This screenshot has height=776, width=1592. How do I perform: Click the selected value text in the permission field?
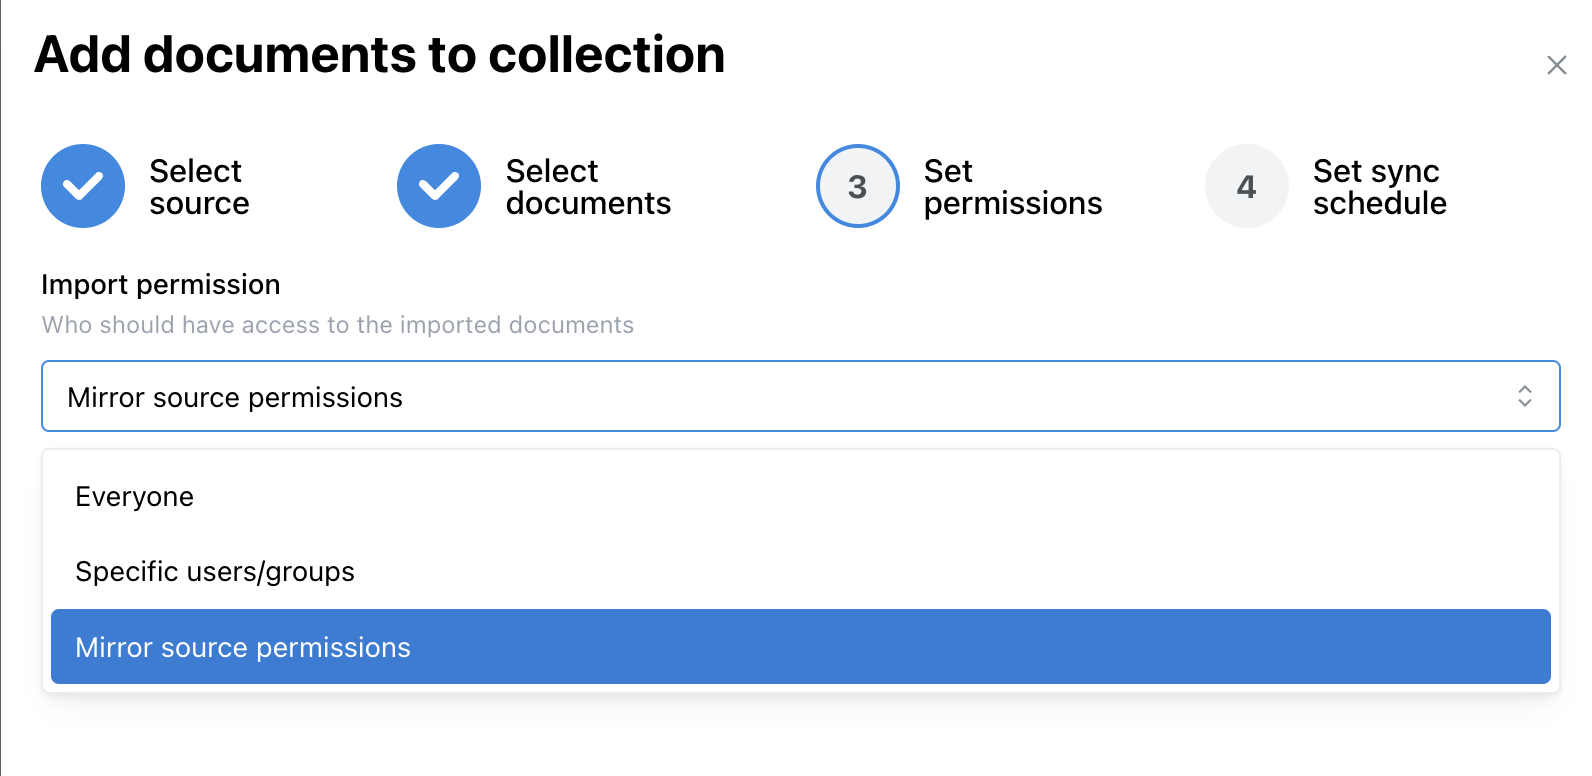[235, 397]
